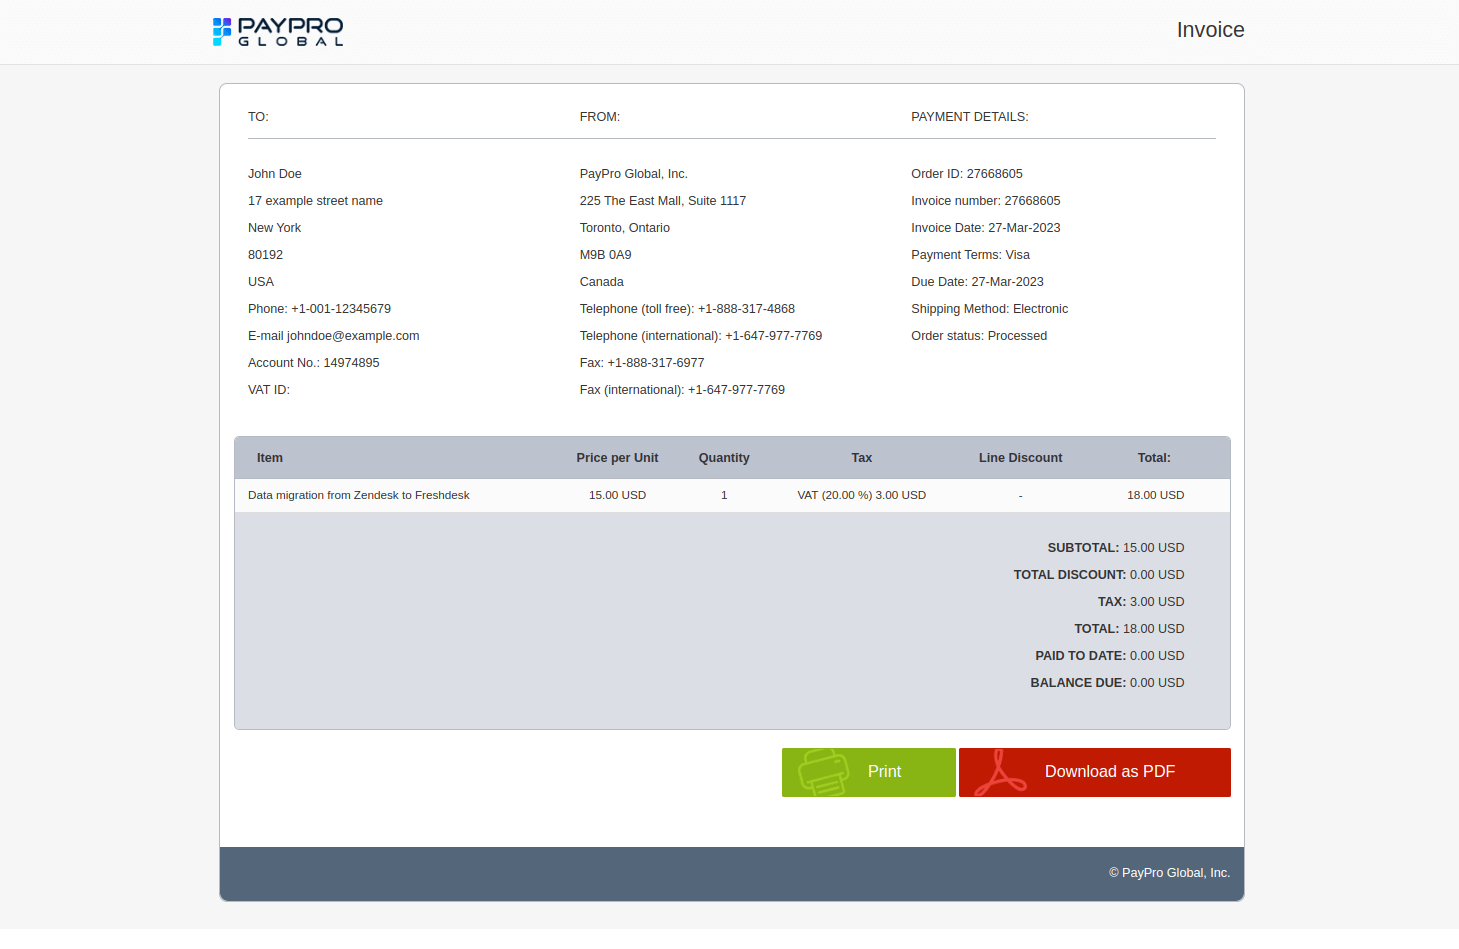
Task: Select the line total cell 18.00 USD in item row
Action: pyautogui.click(x=1156, y=495)
